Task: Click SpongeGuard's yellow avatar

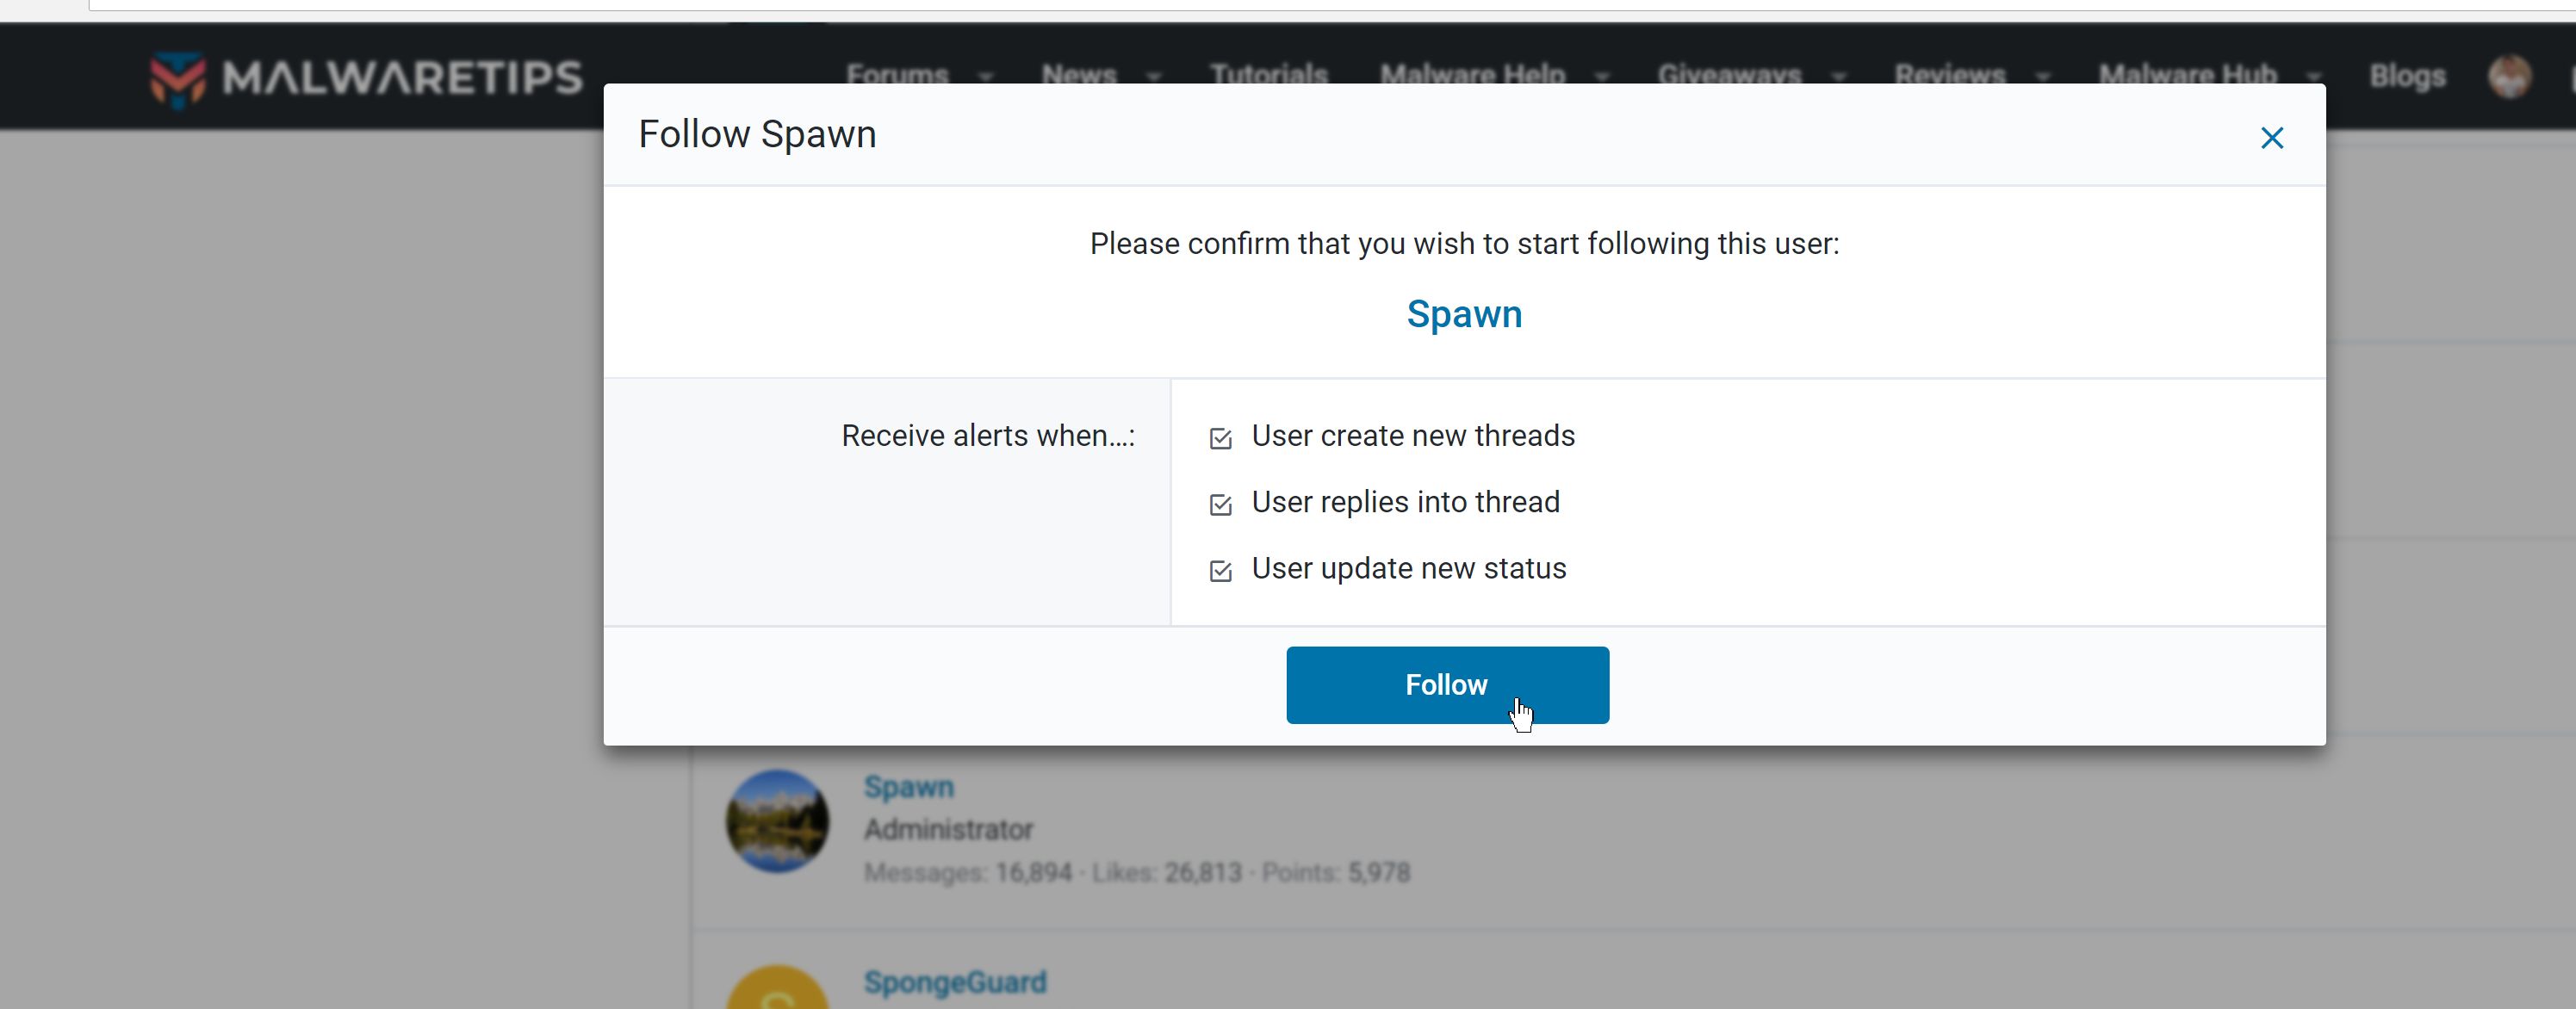Action: coord(777,992)
